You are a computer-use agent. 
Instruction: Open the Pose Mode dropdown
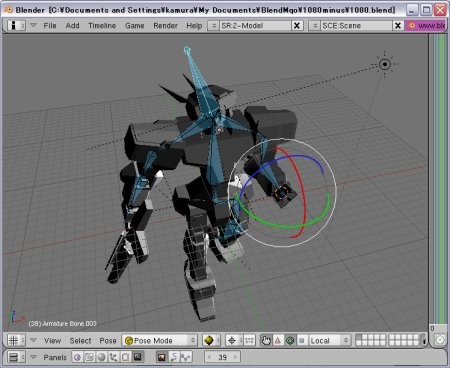click(x=159, y=340)
